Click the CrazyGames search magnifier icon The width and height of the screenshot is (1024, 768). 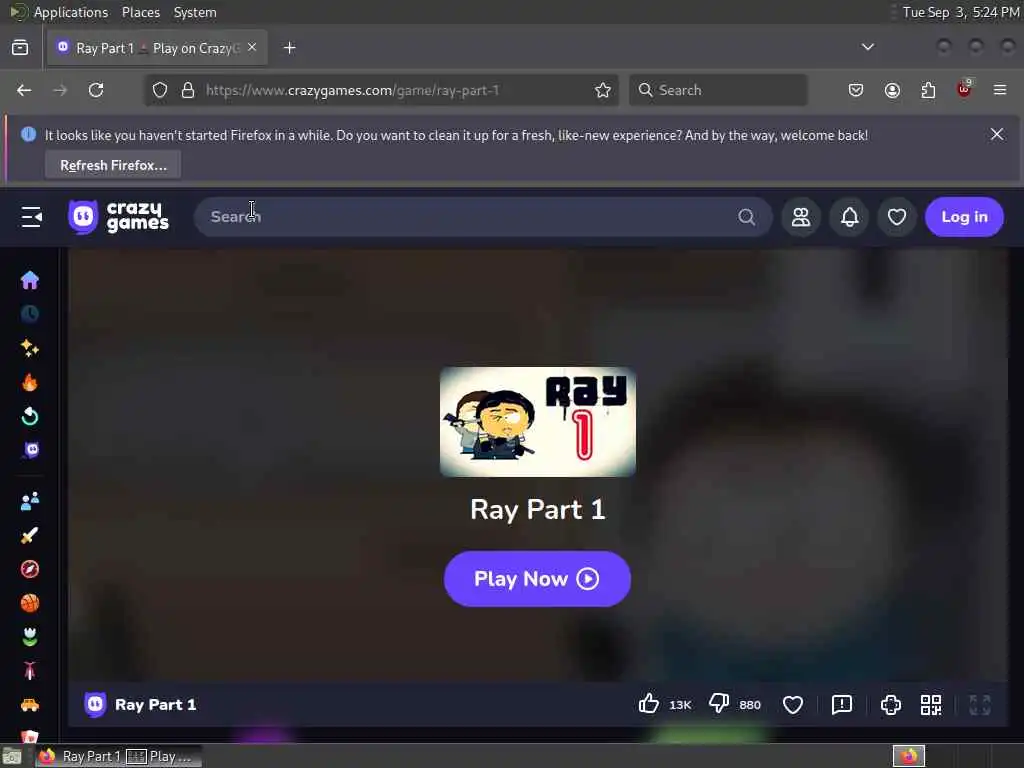click(x=746, y=217)
